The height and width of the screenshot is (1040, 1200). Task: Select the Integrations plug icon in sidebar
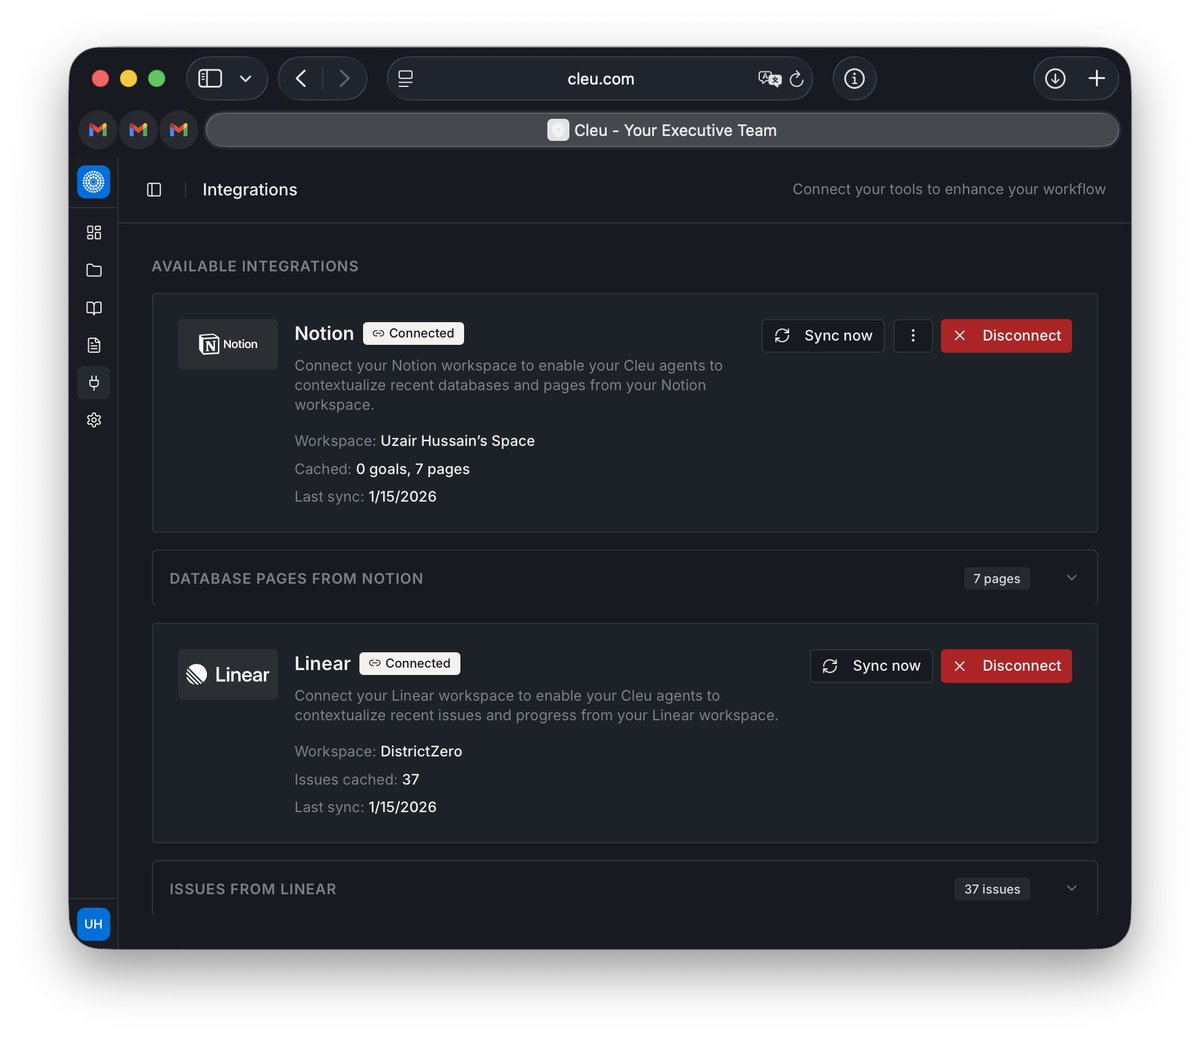[93, 382]
